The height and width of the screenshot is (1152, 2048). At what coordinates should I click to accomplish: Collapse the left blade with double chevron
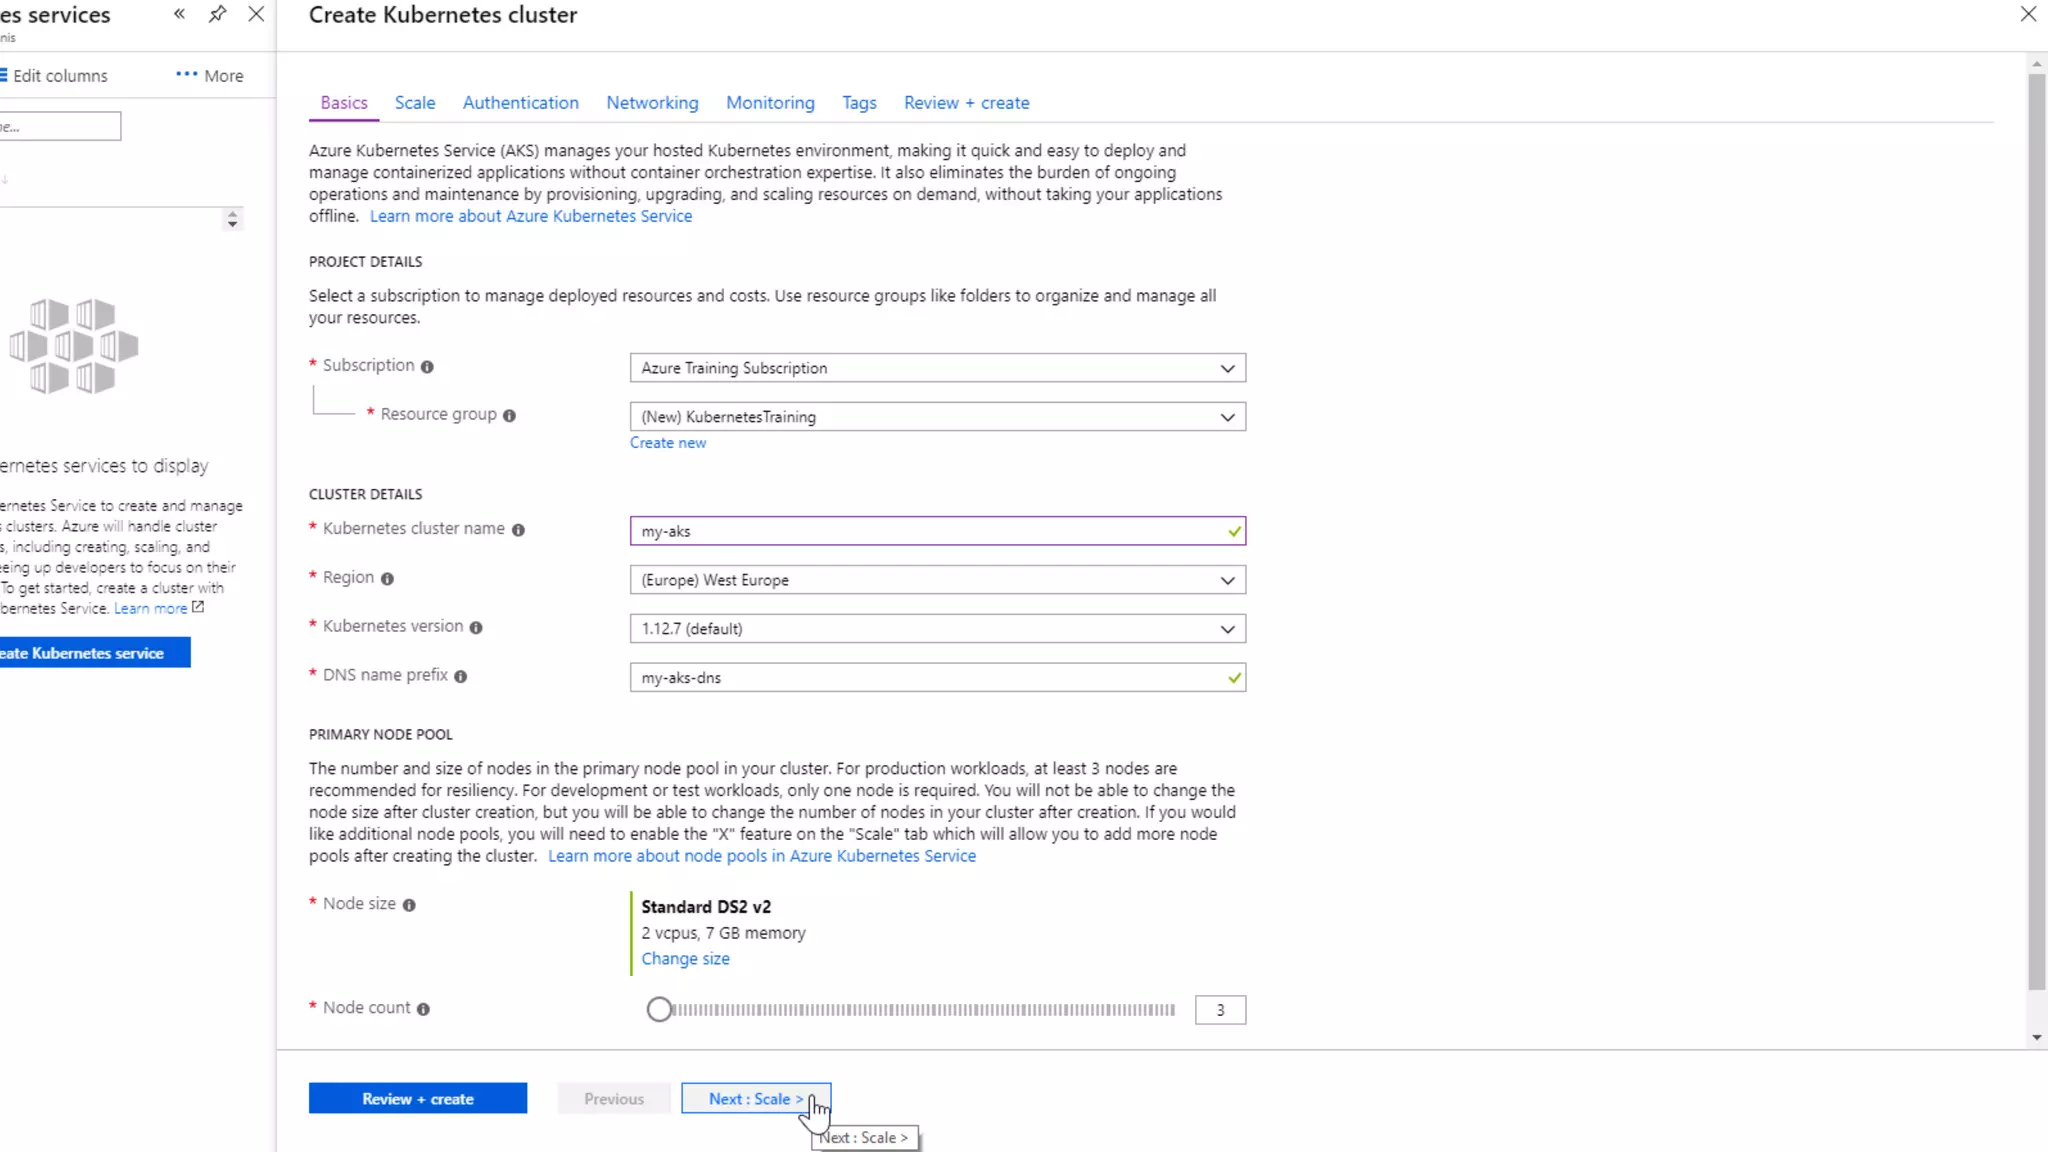pyautogui.click(x=179, y=14)
